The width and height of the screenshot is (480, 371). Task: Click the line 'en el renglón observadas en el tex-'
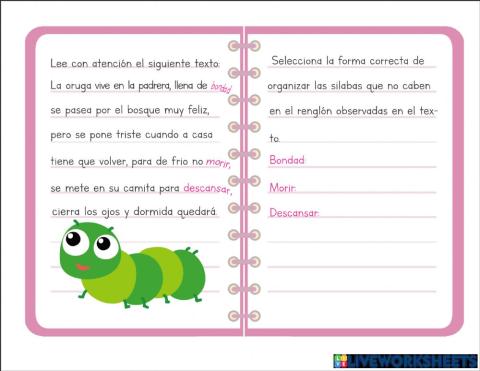pos(353,111)
